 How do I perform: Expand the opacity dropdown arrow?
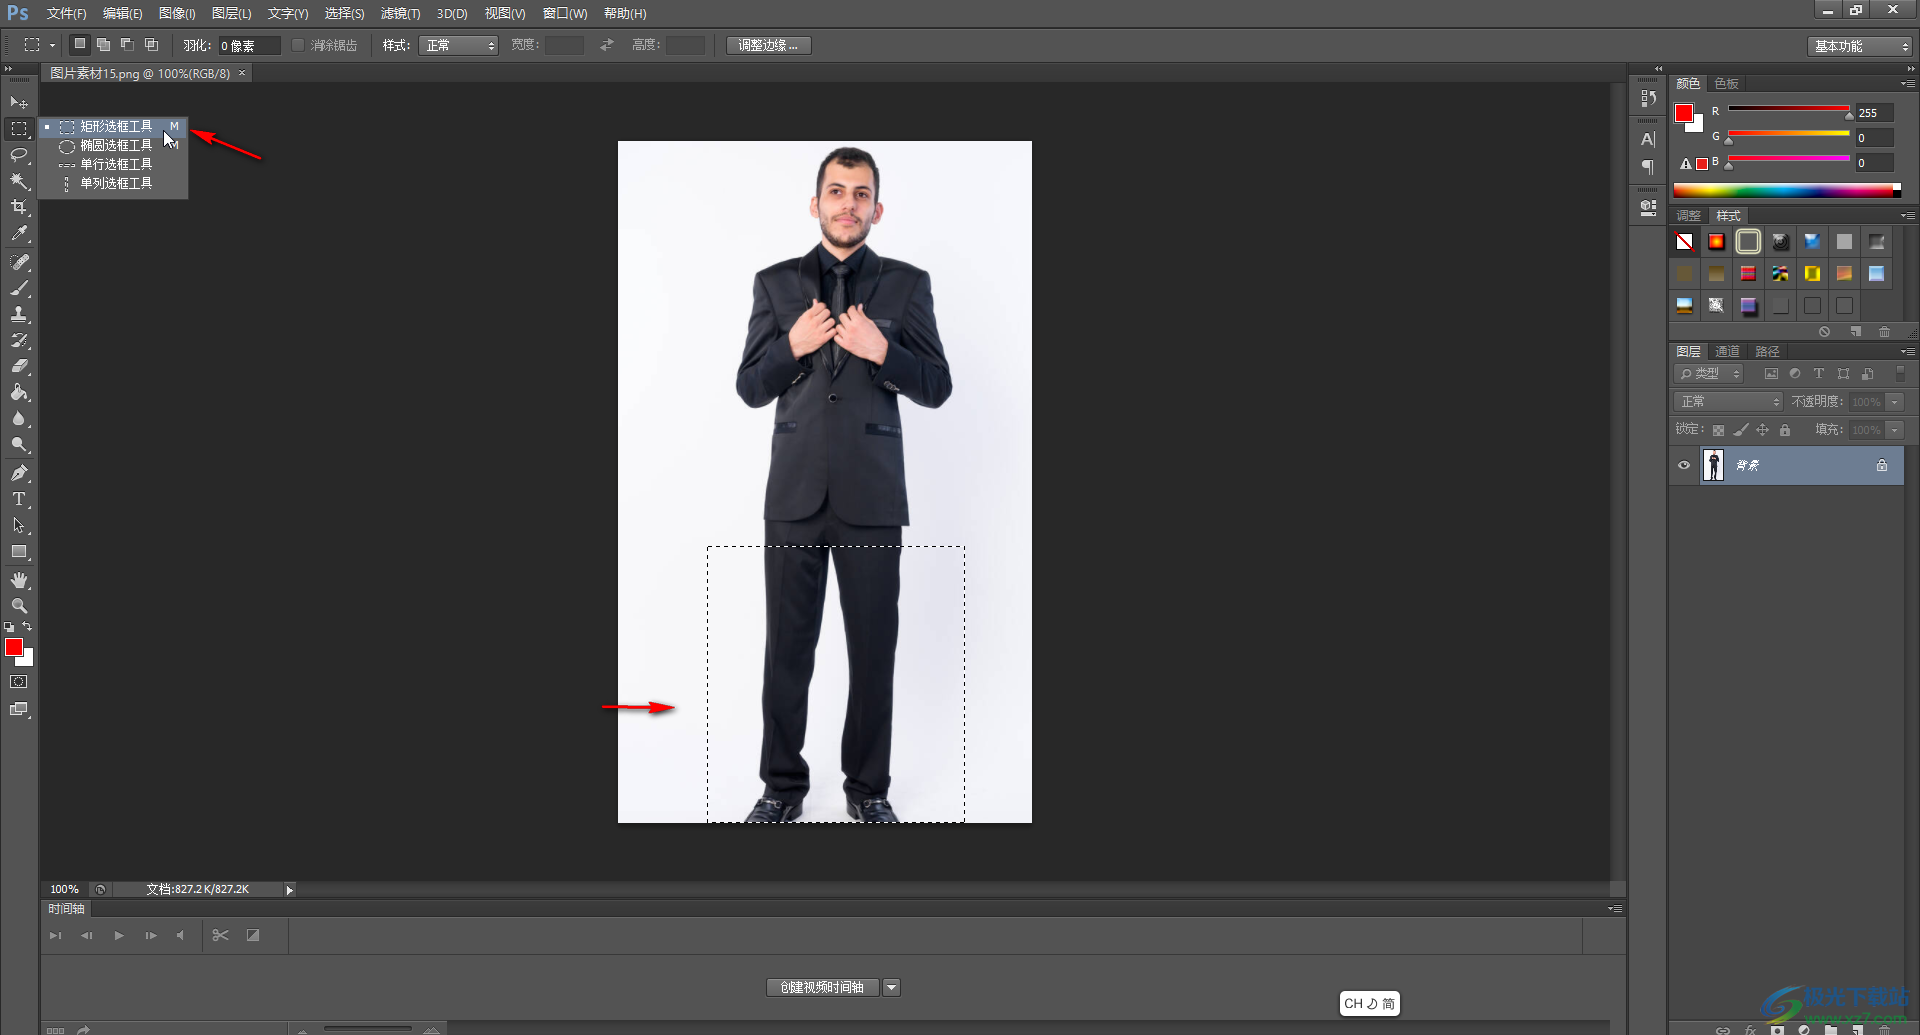point(1894,402)
